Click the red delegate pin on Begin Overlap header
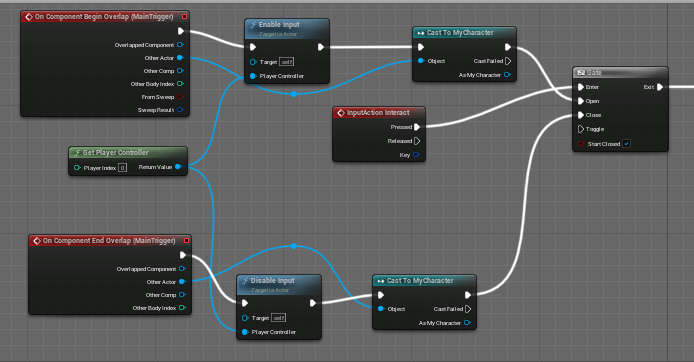The width and height of the screenshot is (694, 362). pyautogui.click(x=185, y=16)
